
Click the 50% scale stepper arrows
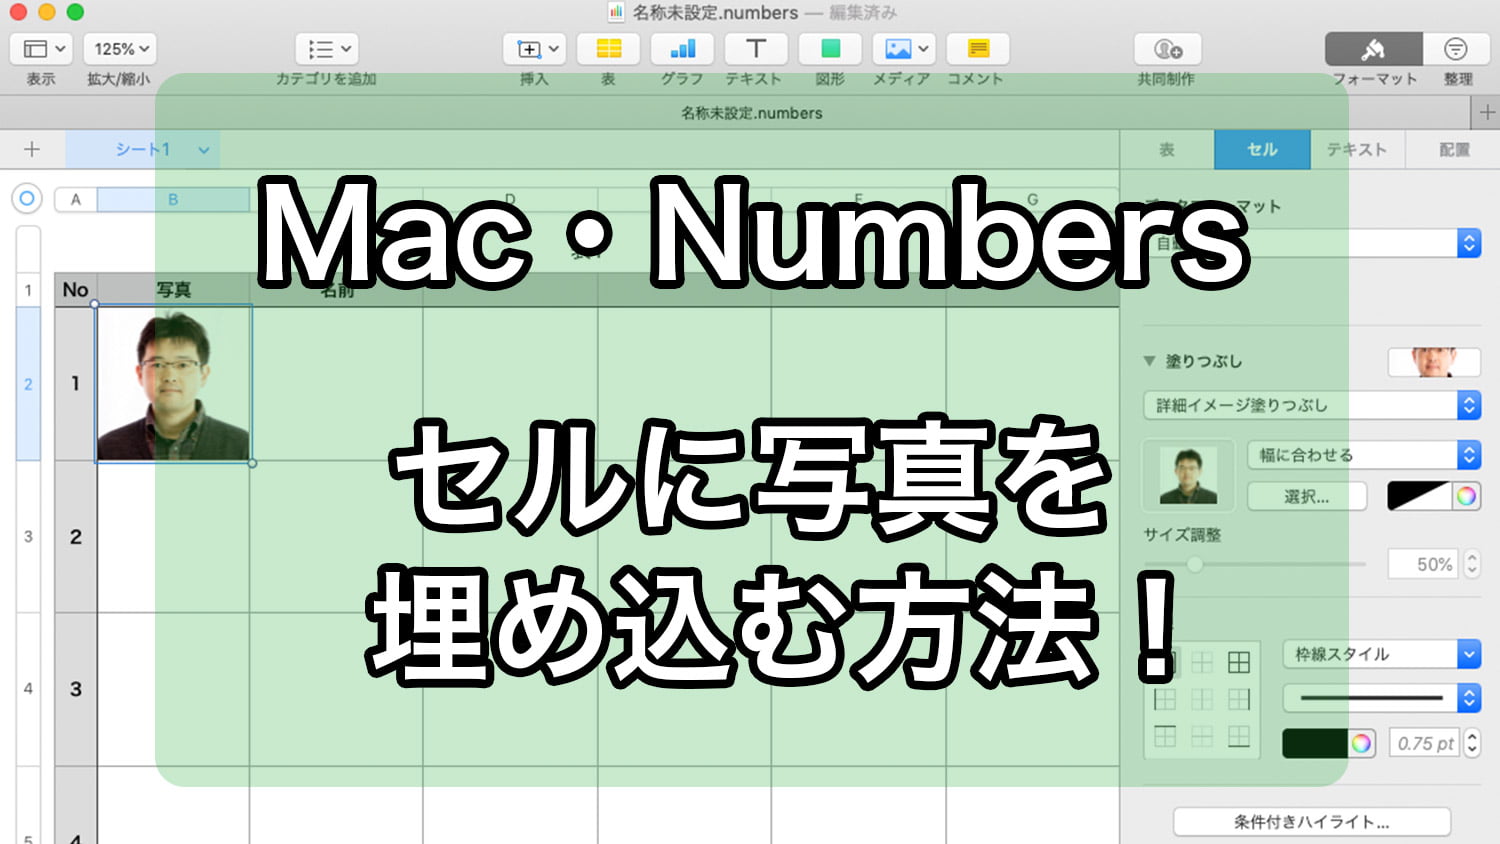click(x=1472, y=564)
